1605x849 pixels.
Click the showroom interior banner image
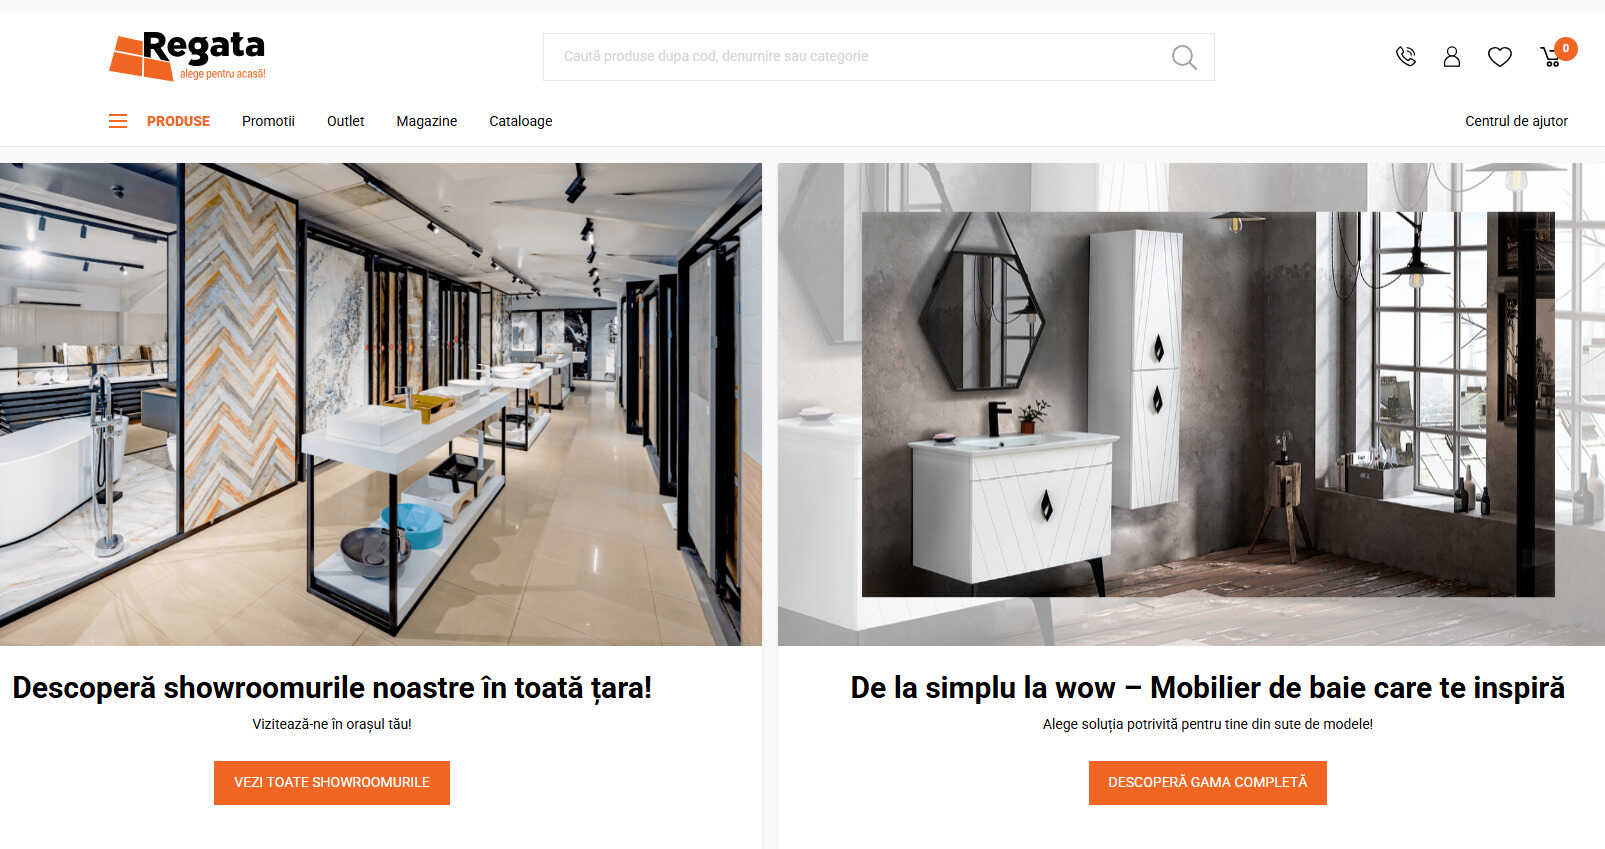(381, 404)
